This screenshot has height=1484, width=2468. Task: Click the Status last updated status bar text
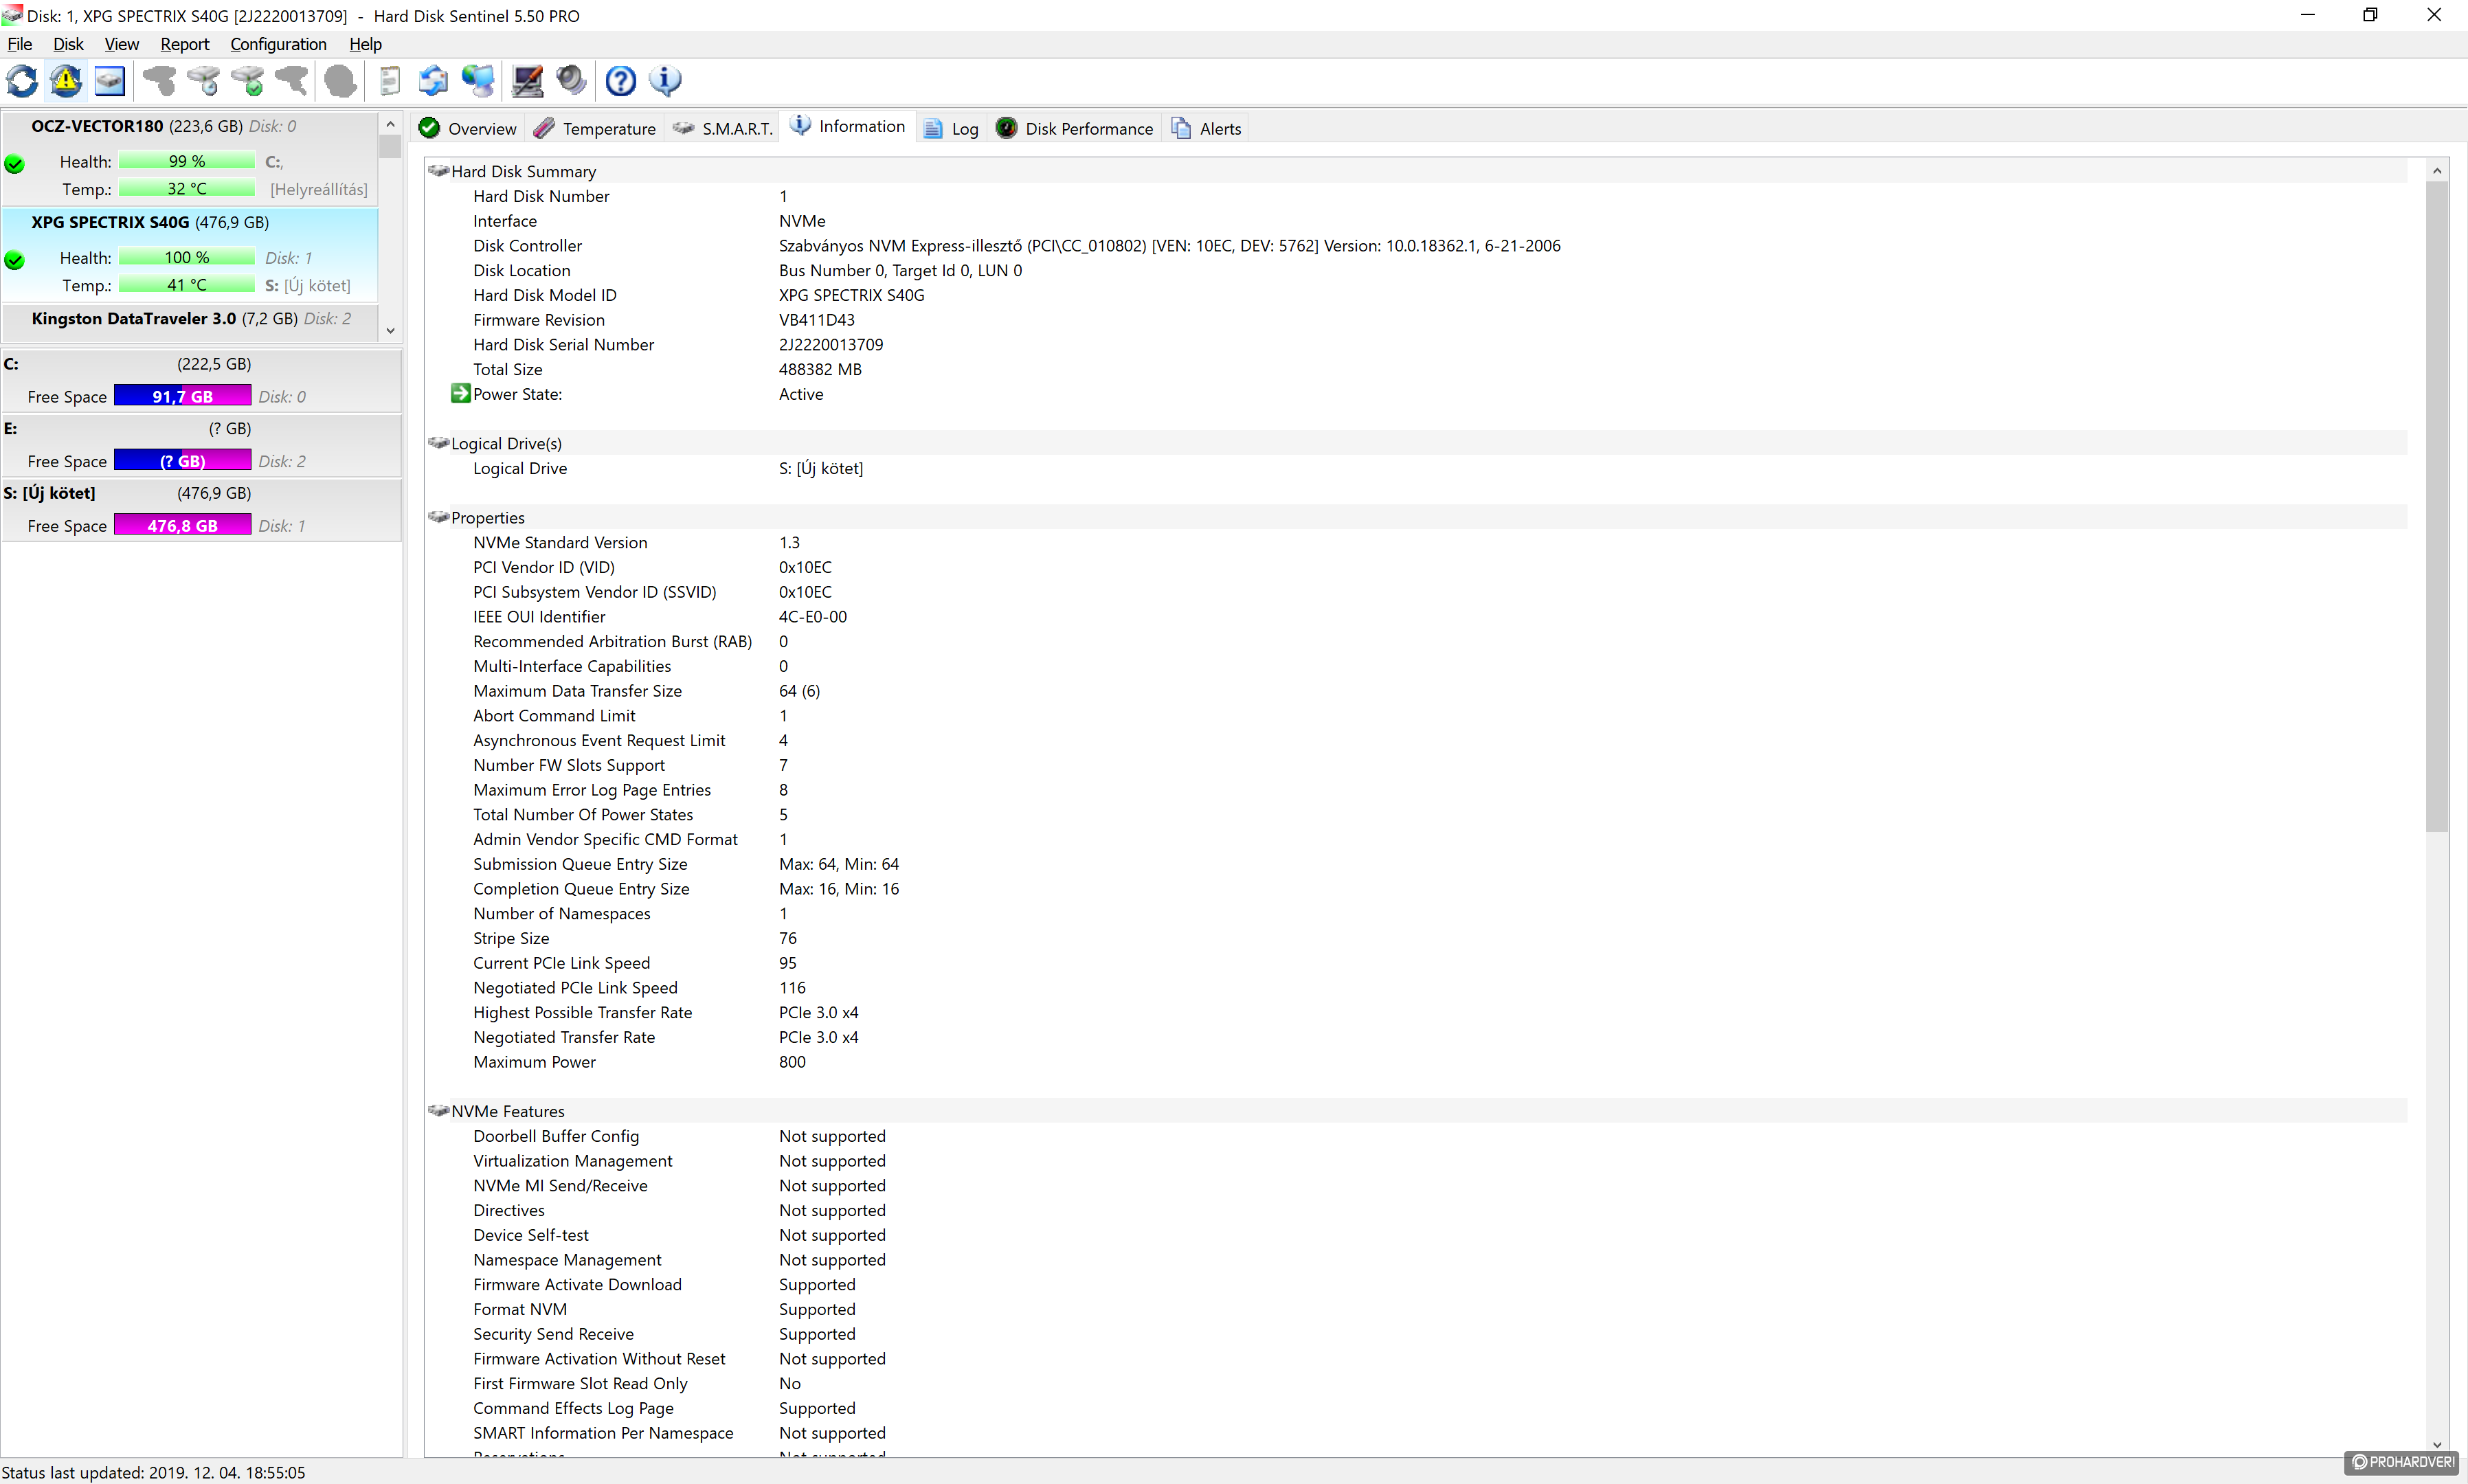154,1472
